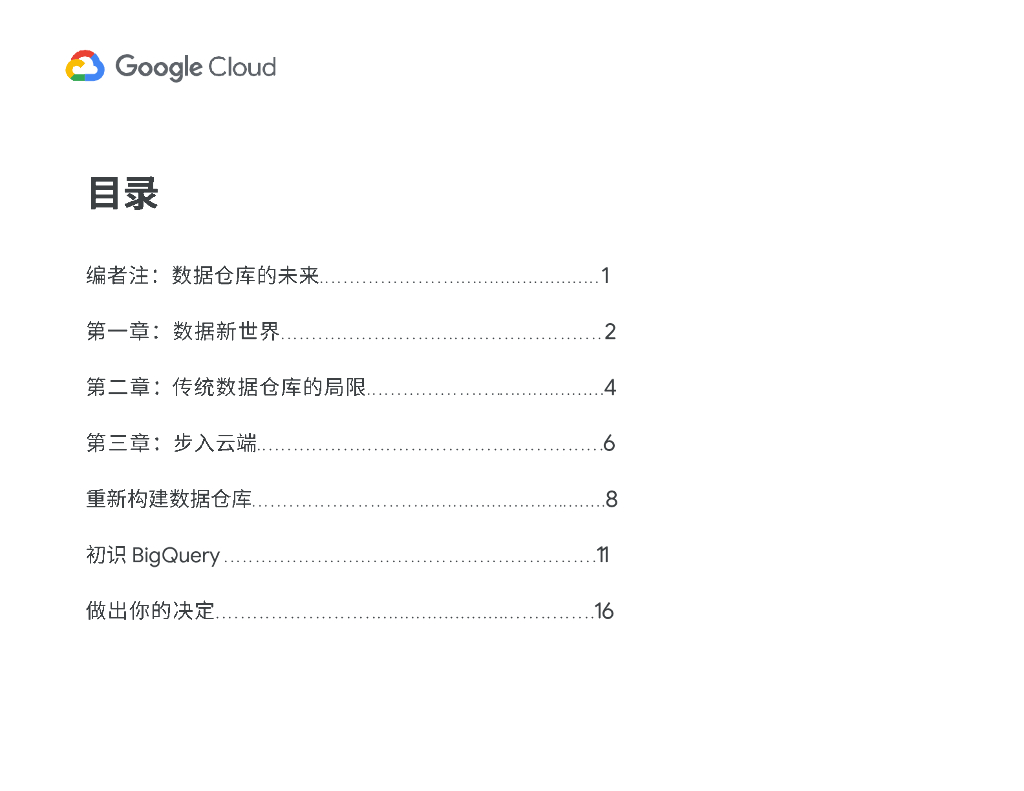Viewport: 1024px width, 791px height.
Task: Click the 目录 heading
Action: [123, 194]
